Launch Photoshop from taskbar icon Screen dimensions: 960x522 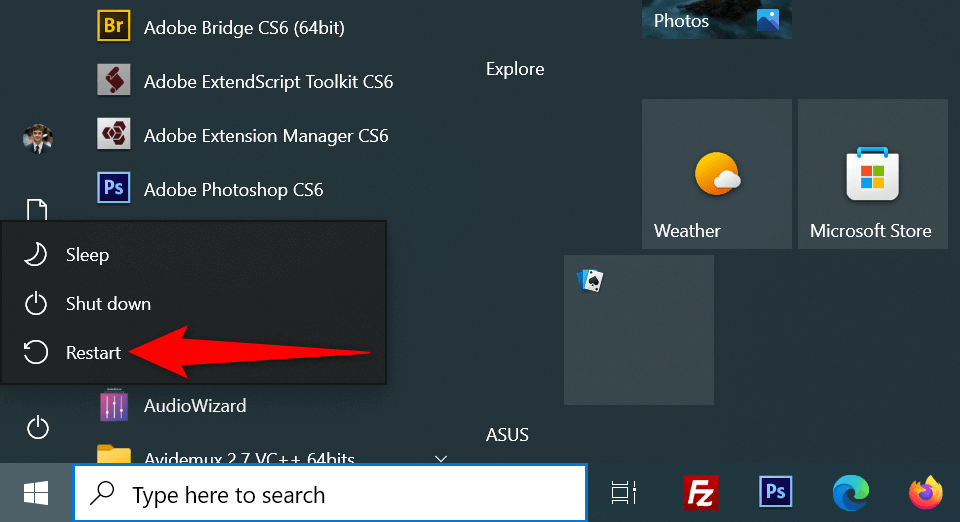[776, 492]
